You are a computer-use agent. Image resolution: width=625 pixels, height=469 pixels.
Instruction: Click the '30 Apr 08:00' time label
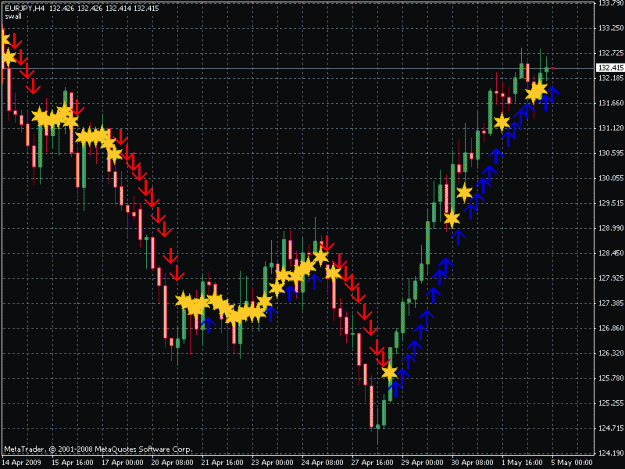click(x=472, y=463)
